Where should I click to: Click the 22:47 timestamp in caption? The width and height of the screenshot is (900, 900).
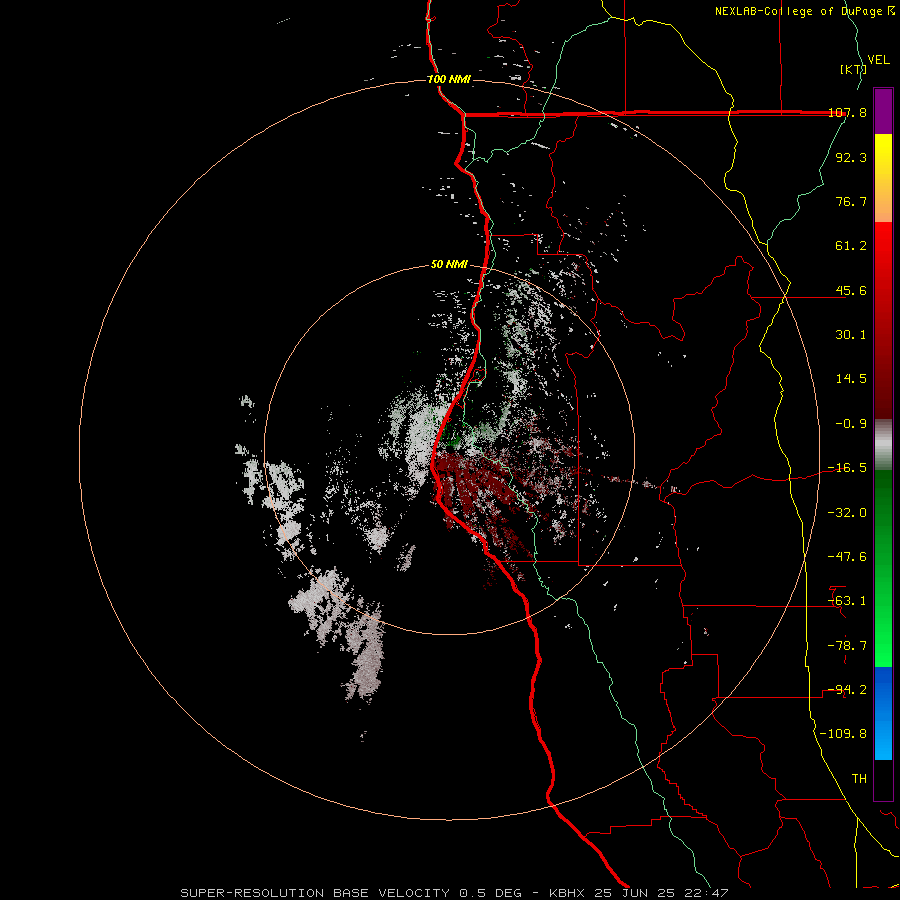(x=707, y=893)
